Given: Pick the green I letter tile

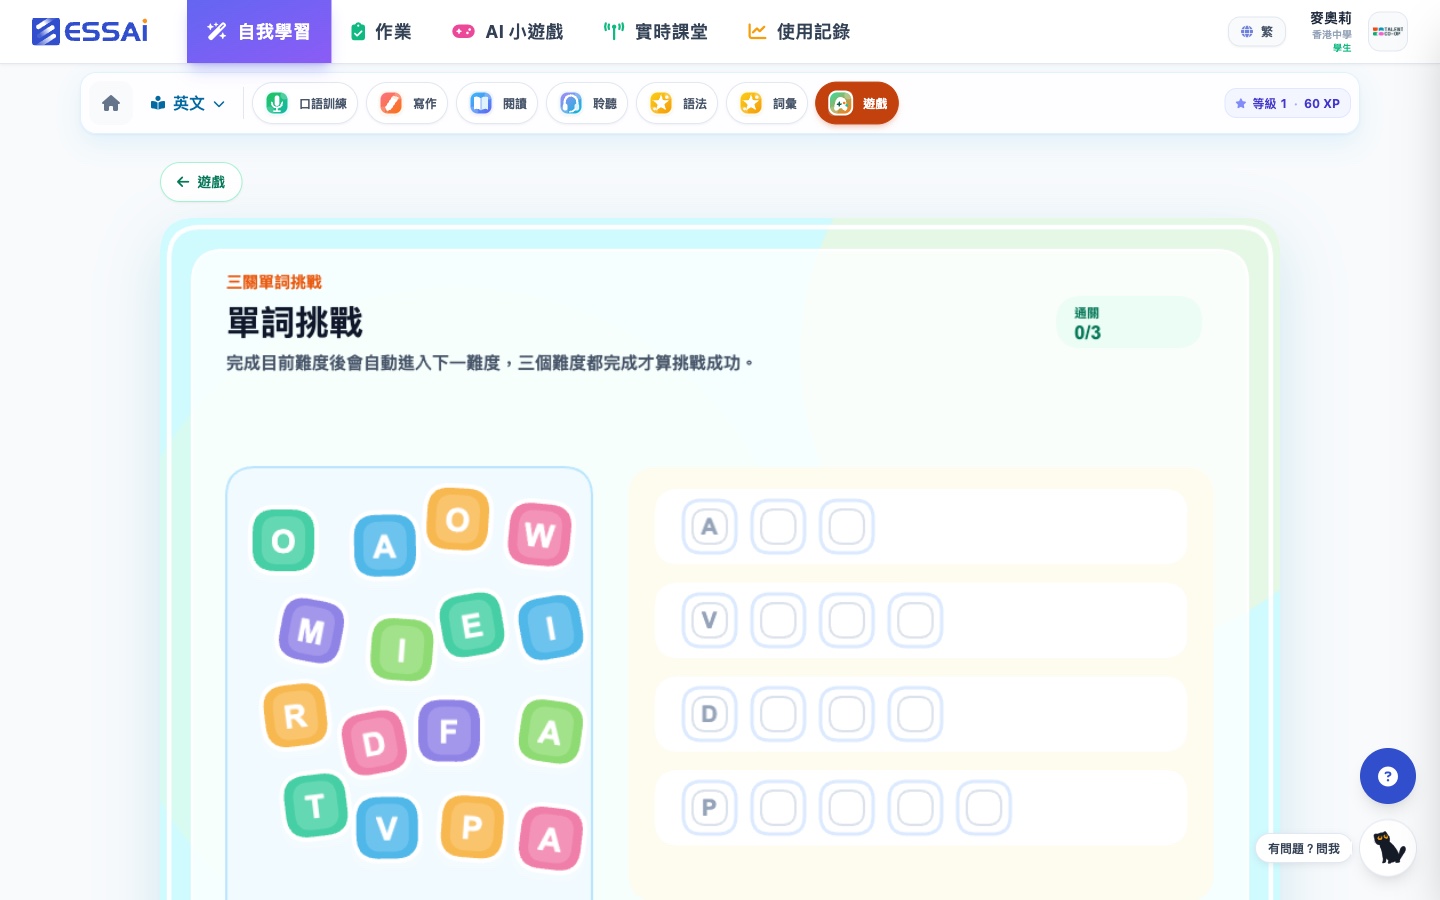Looking at the screenshot, I should (402, 649).
